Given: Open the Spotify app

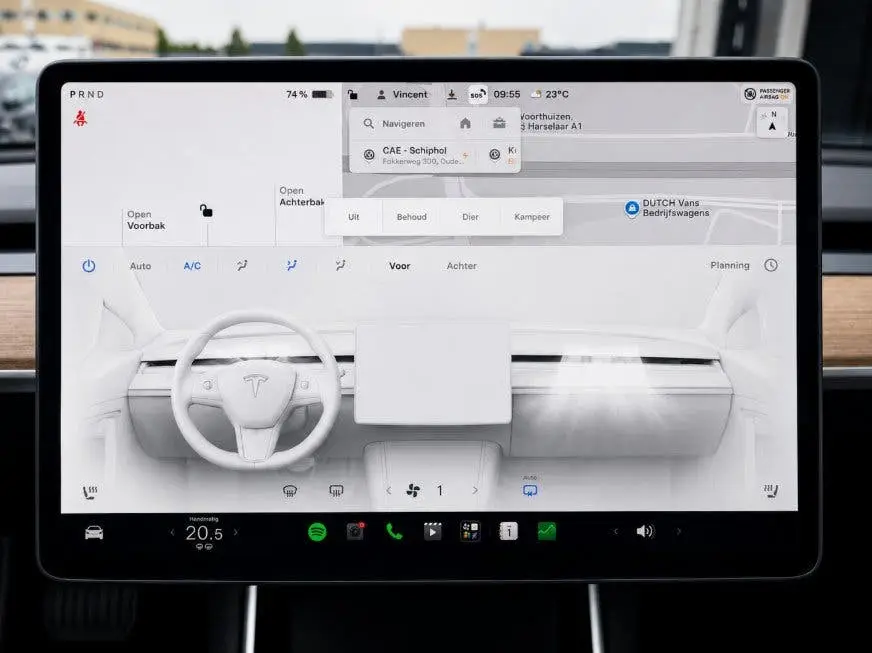Looking at the screenshot, I should click(317, 532).
